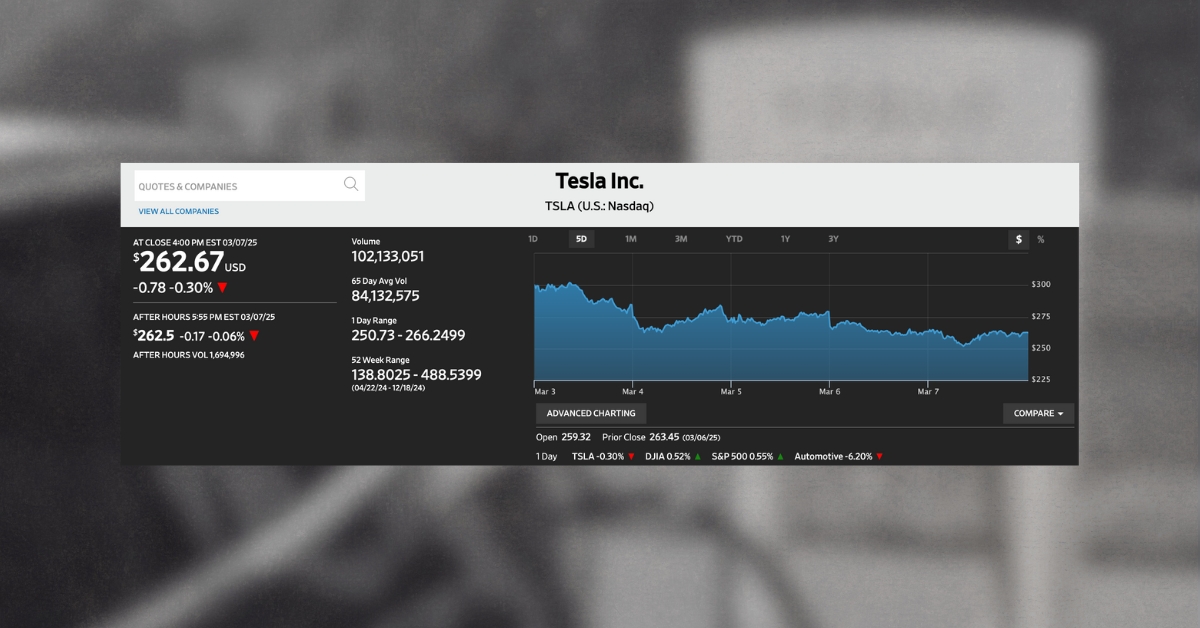Click the after hours price 262.5
1200x628 pixels.
point(155,336)
